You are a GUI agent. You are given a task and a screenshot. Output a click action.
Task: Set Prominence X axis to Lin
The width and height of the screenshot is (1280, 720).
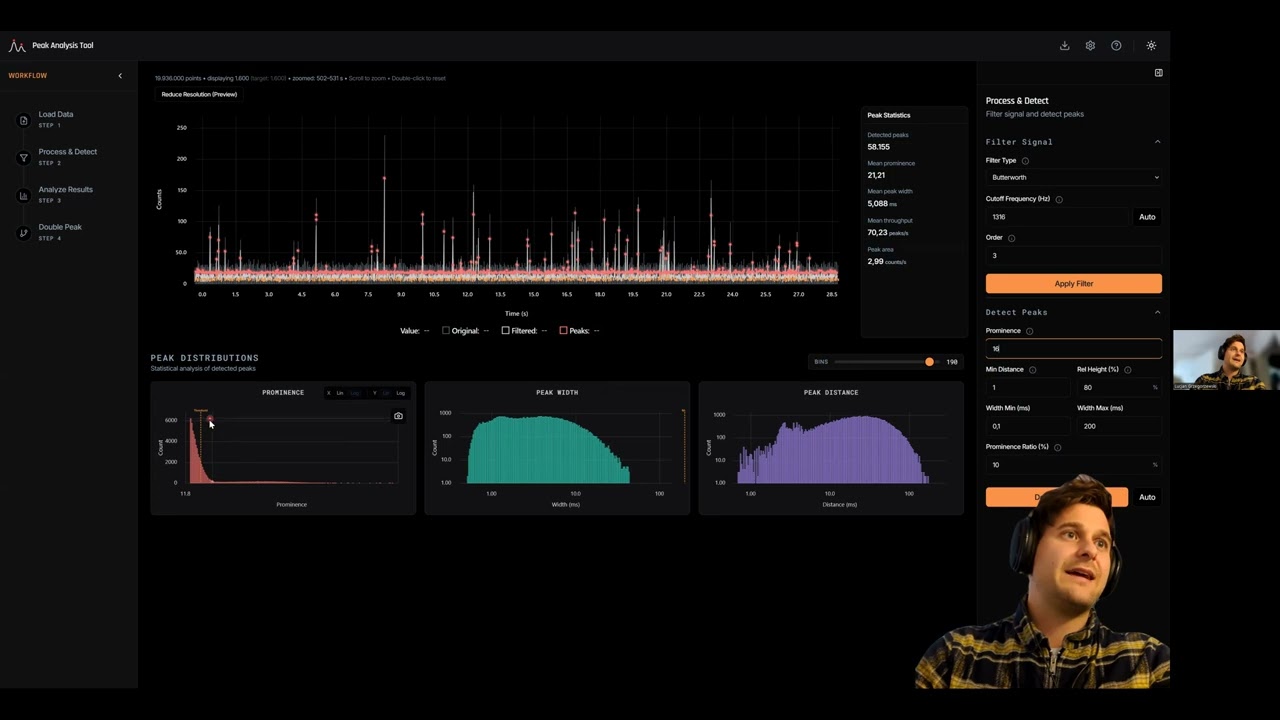click(x=340, y=393)
